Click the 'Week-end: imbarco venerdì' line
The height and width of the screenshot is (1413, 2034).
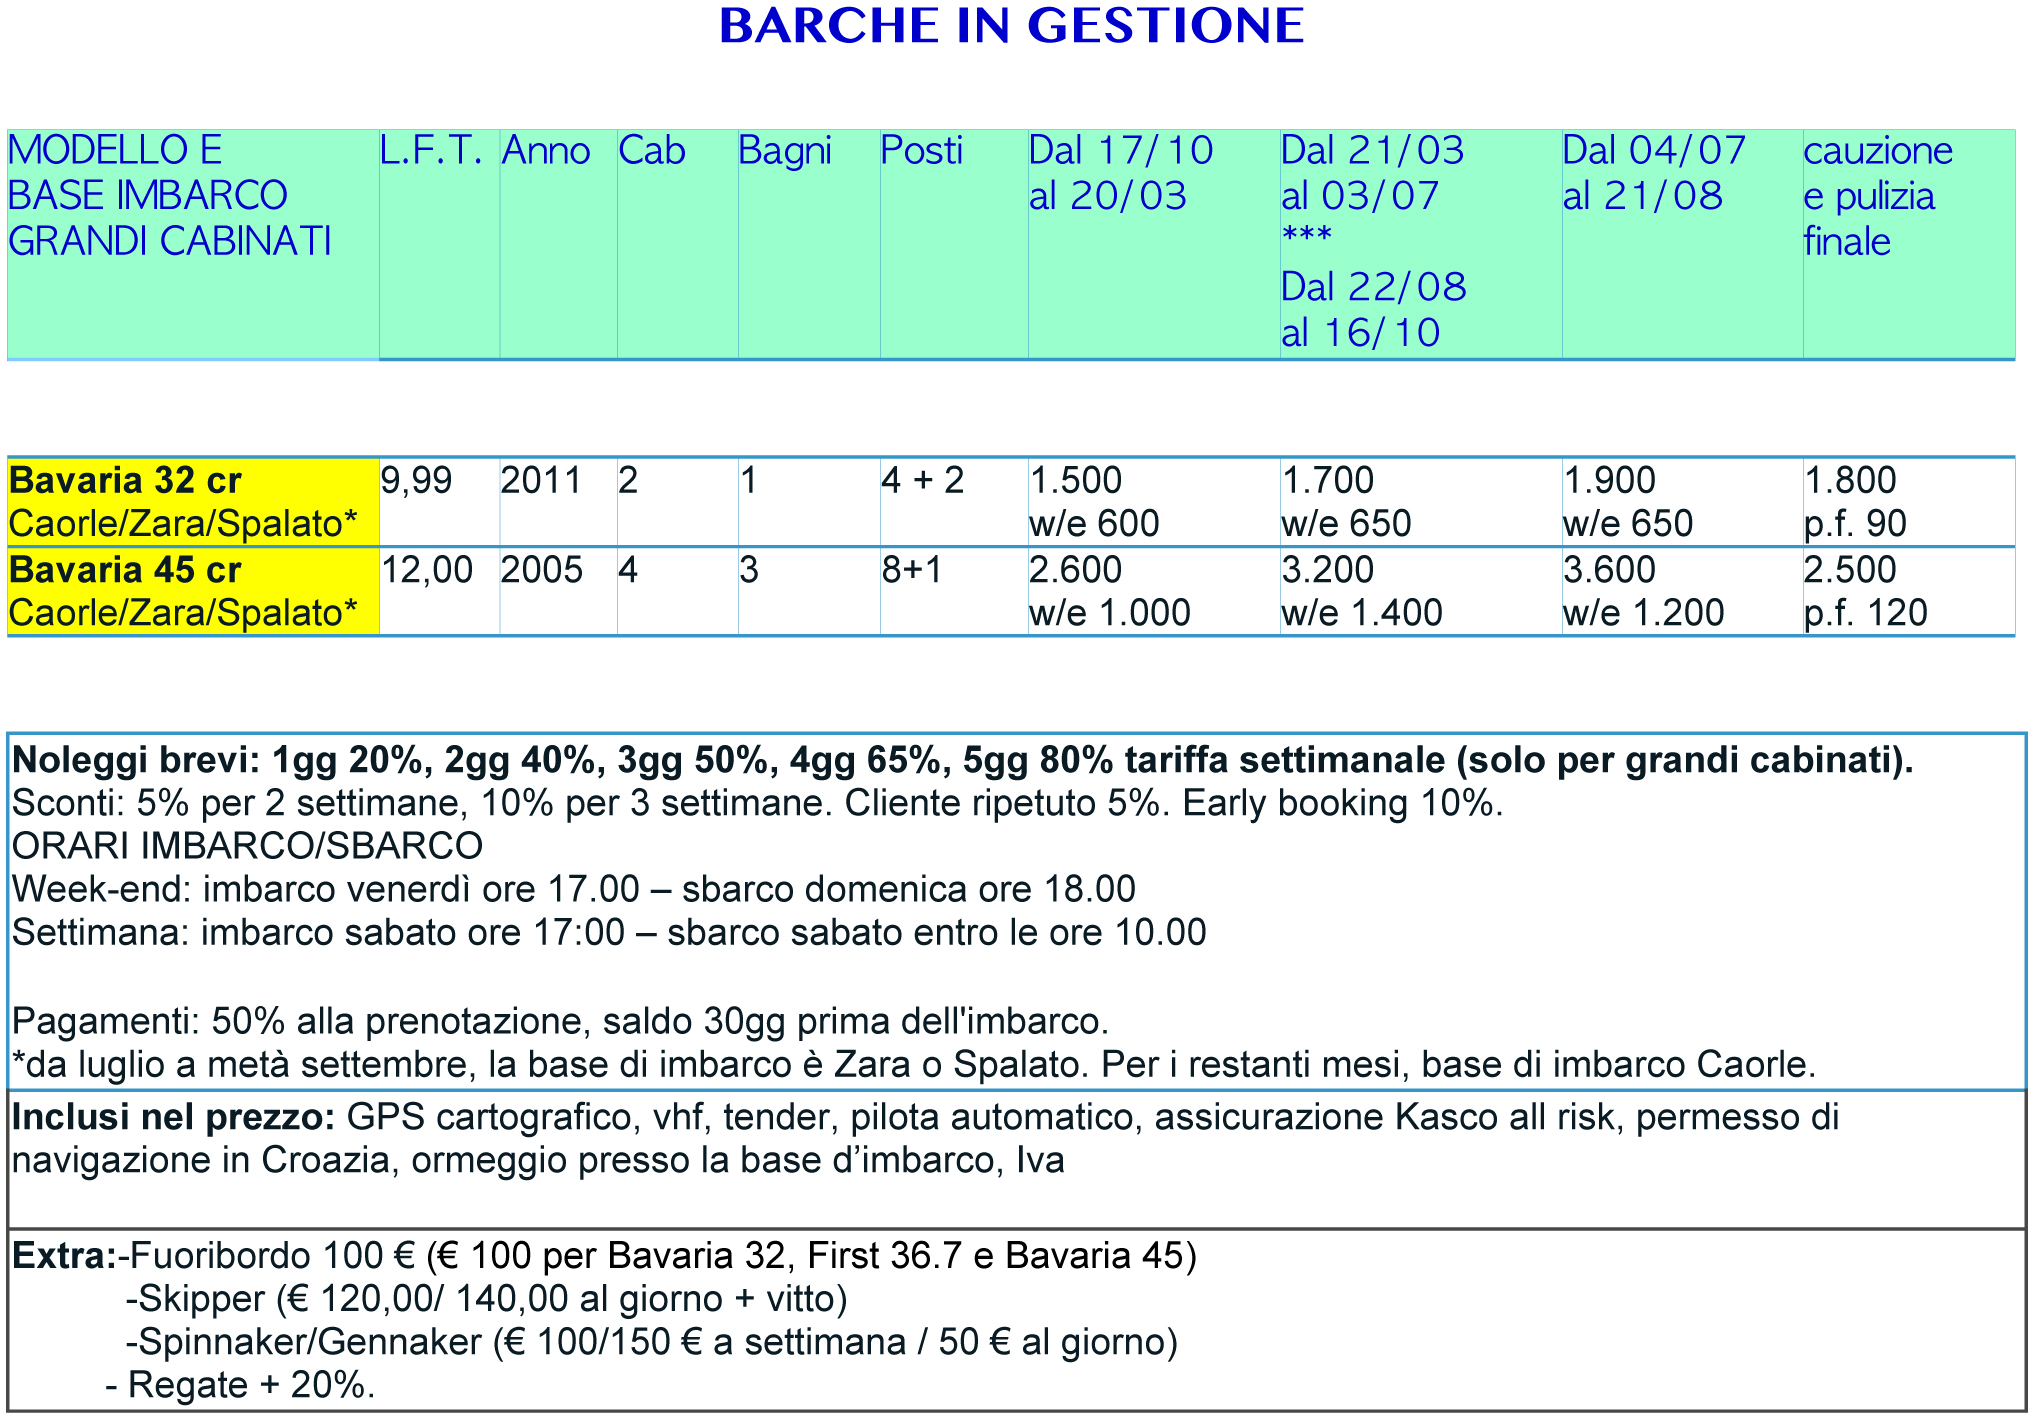(x=574, y=889)
